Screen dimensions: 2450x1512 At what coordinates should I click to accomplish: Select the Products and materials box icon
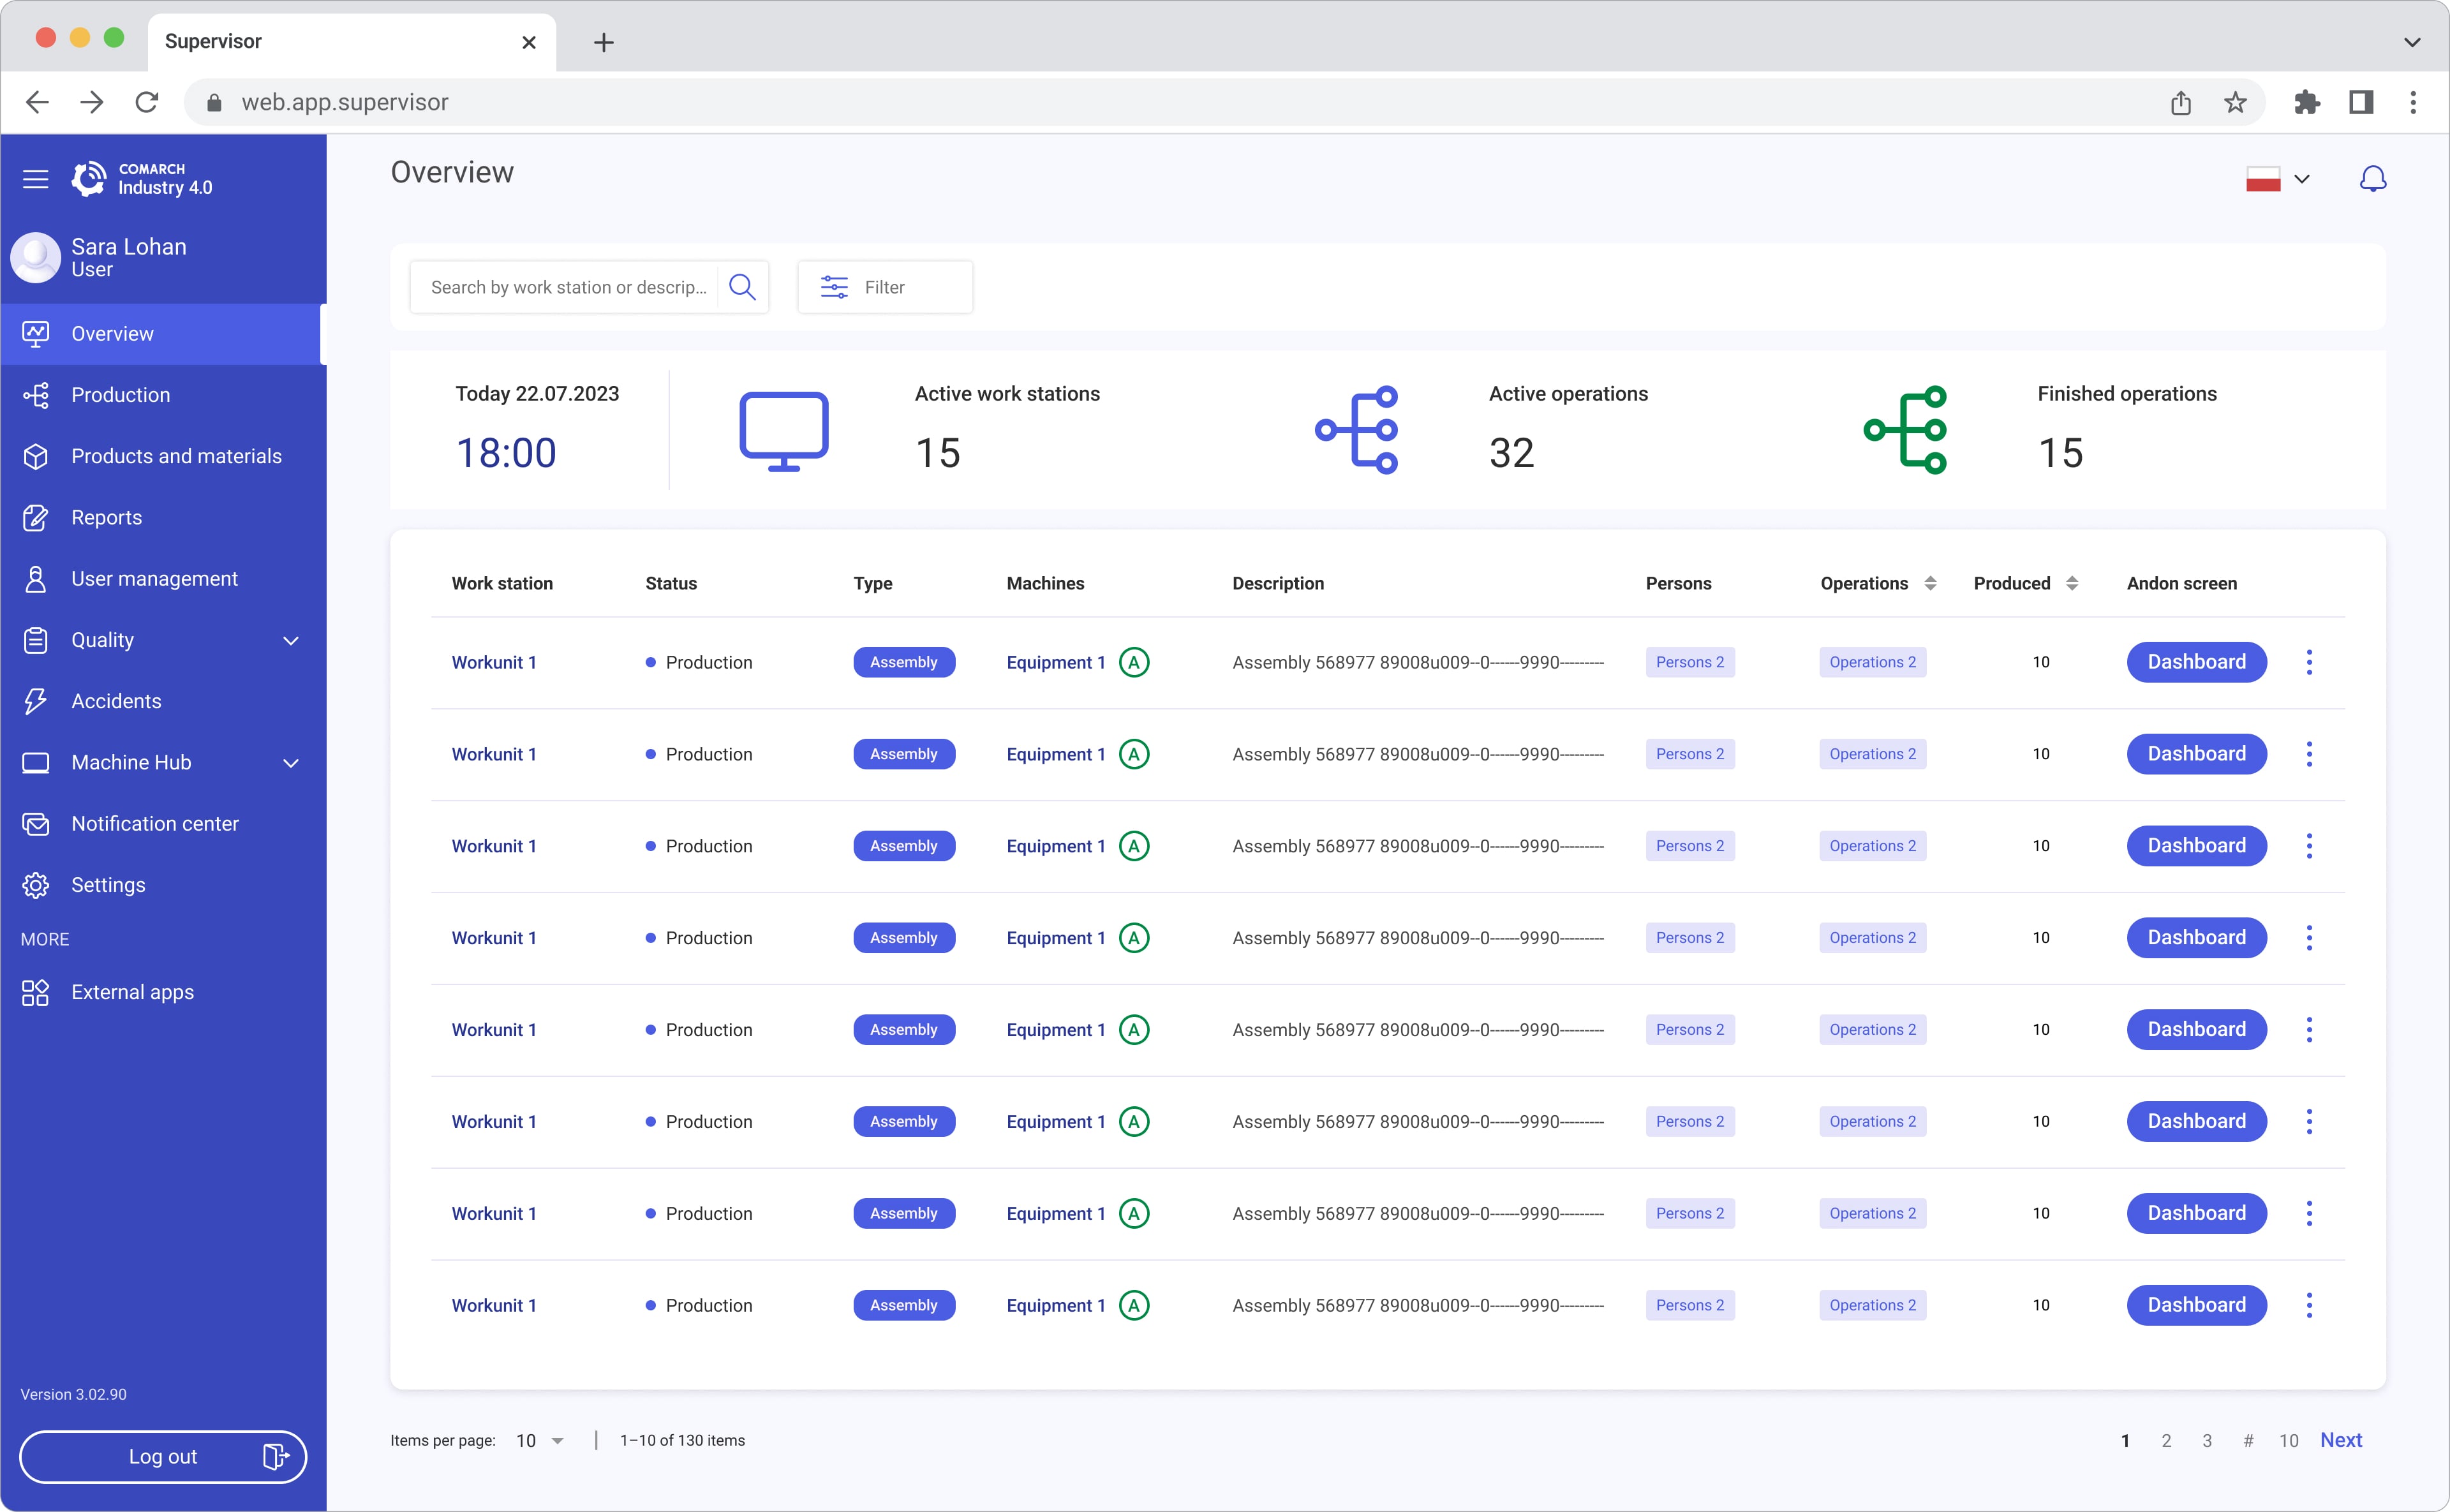click(36, 456)
